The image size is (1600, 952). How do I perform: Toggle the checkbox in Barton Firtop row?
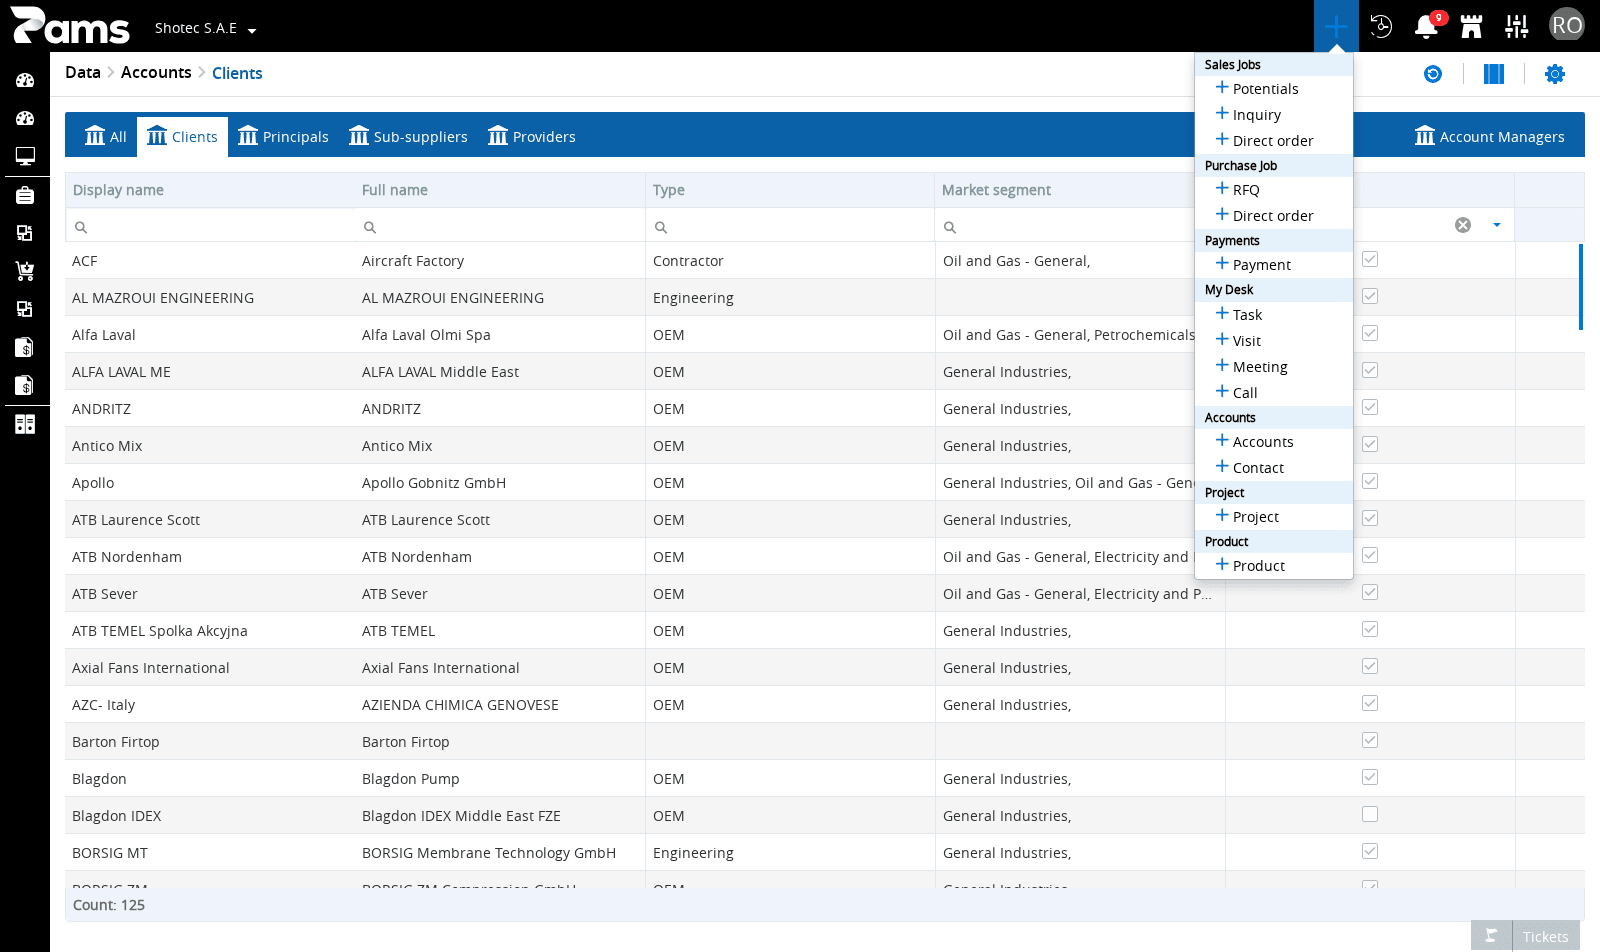point(1370,740)
